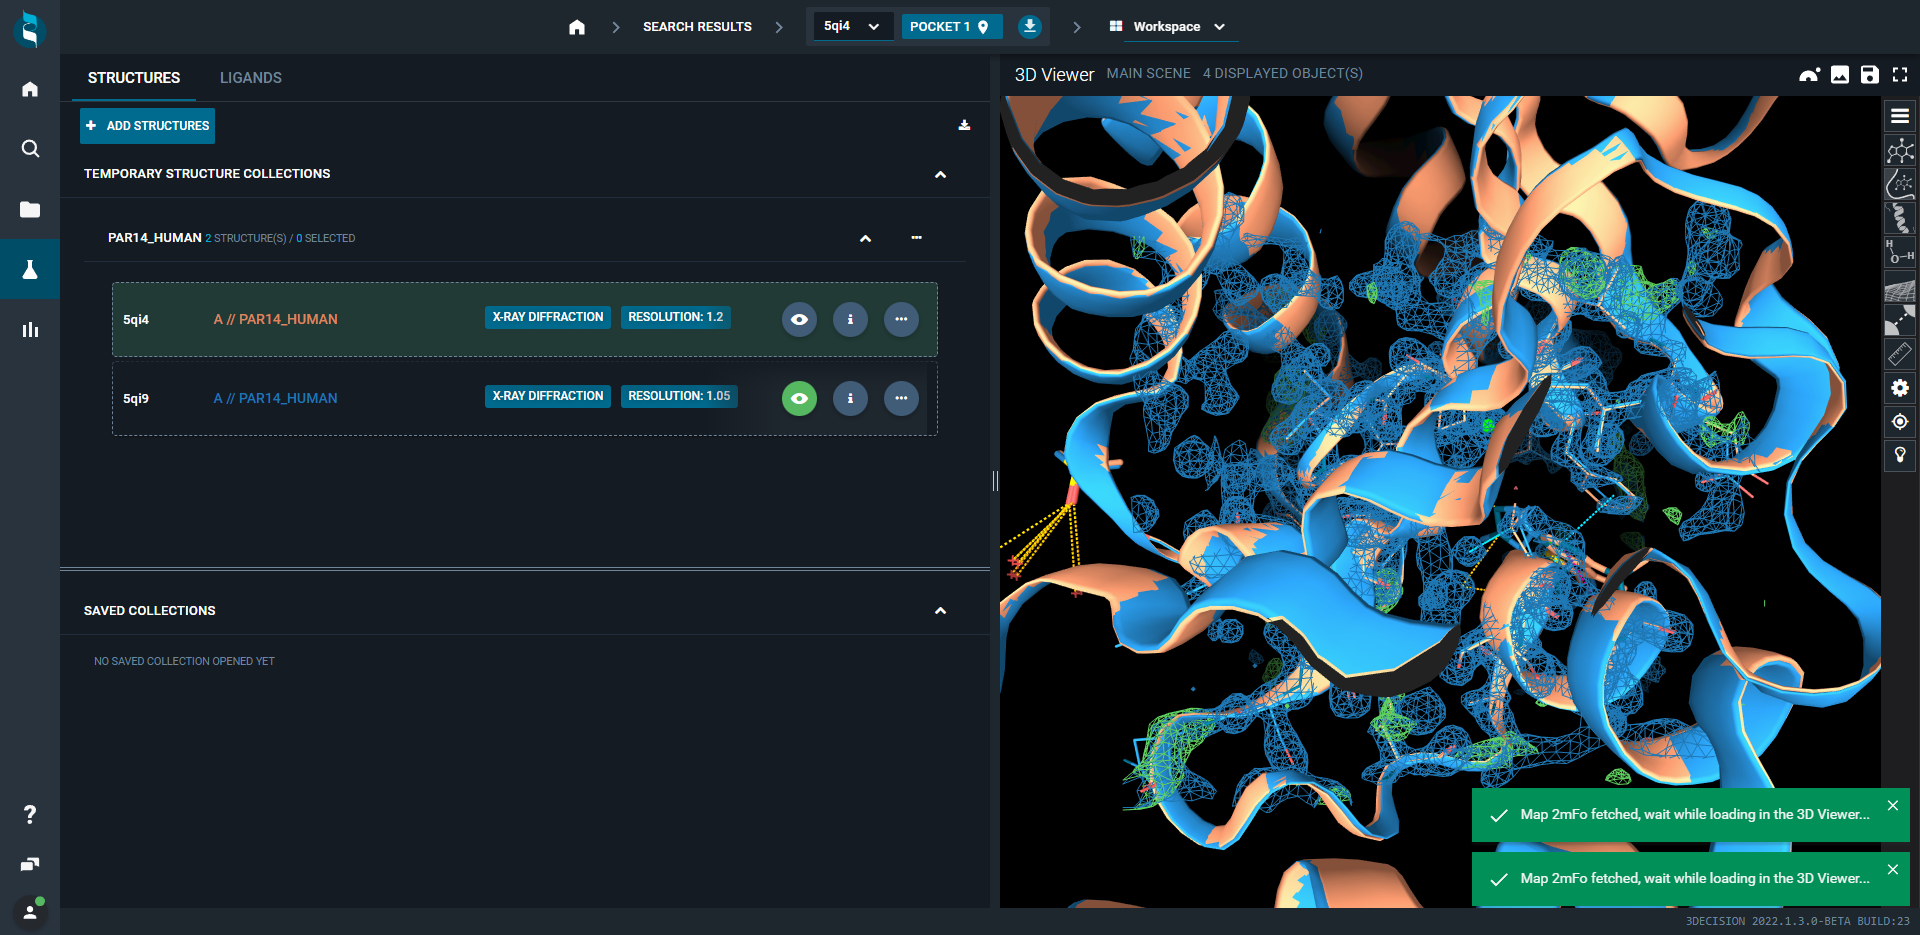1920x935 pixels.
Task: Toggle binding pocket surface display tool
Action: click(x=1900, y=185)
